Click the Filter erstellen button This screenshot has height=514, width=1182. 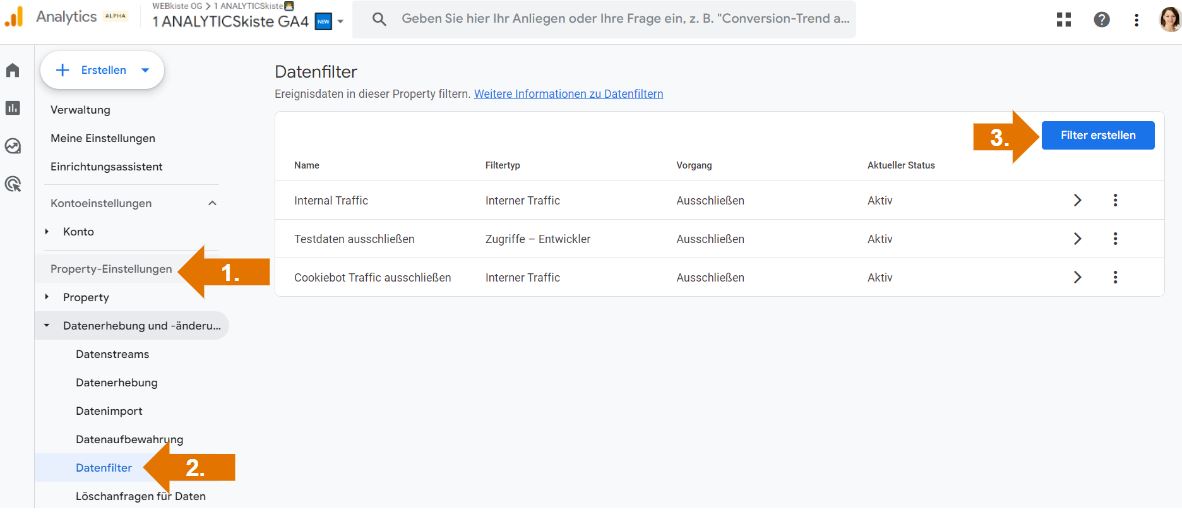click(x=1097, y=135)
